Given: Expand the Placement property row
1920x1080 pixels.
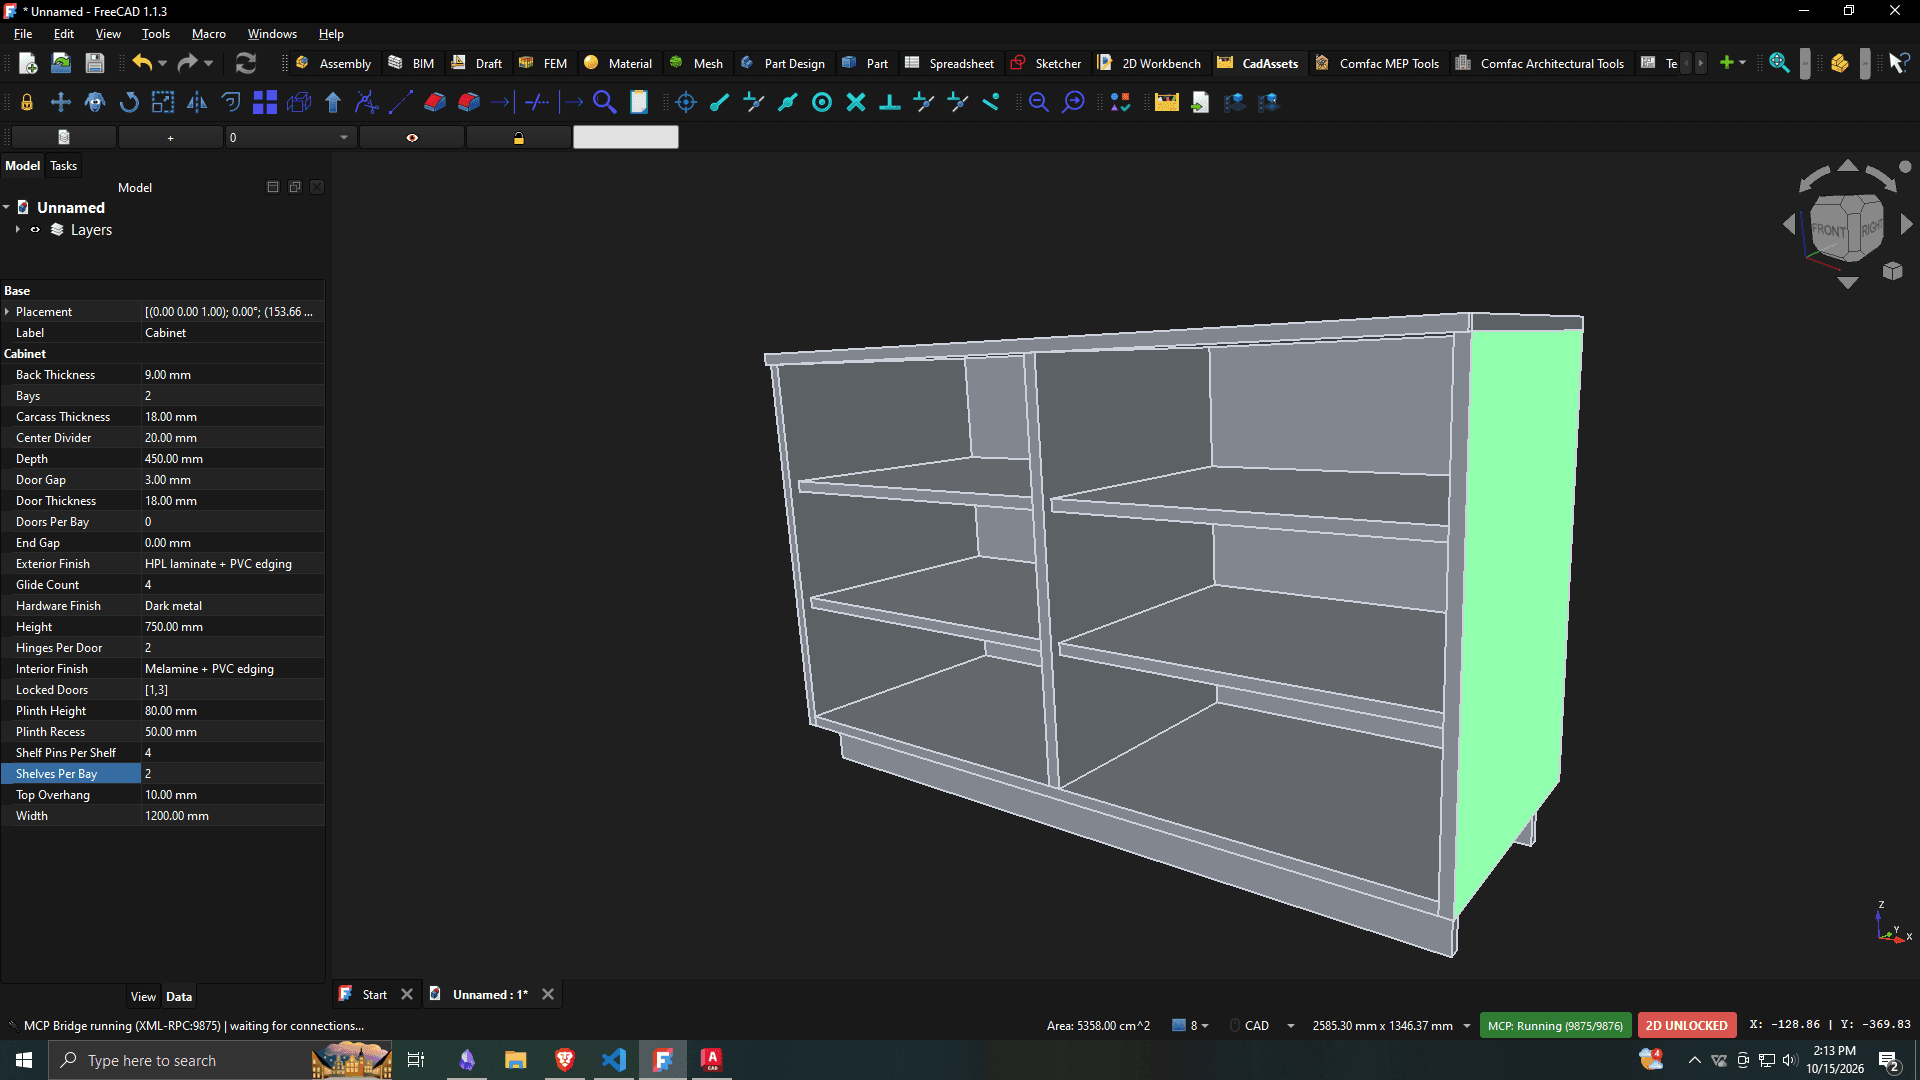Looking at the screenshot, I should click(x=7, y=312).
